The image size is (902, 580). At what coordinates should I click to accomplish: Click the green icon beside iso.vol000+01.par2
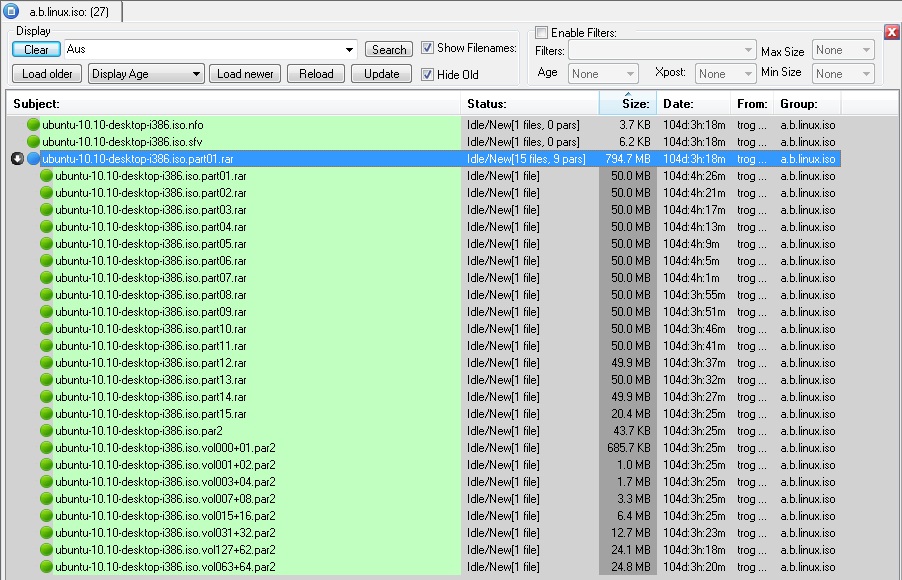tap(47, 448)
